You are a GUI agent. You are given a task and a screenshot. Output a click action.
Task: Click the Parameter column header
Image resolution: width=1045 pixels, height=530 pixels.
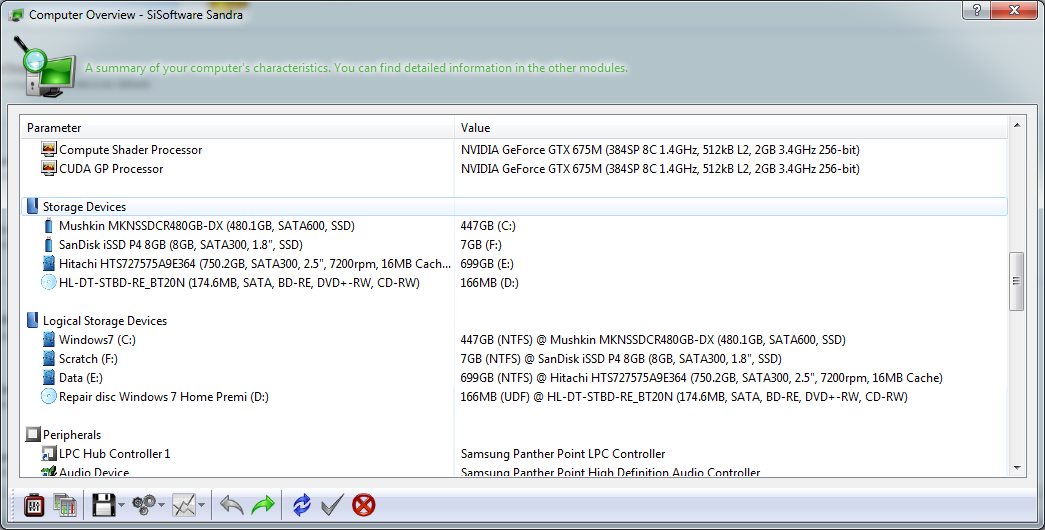tap(238, 128)
